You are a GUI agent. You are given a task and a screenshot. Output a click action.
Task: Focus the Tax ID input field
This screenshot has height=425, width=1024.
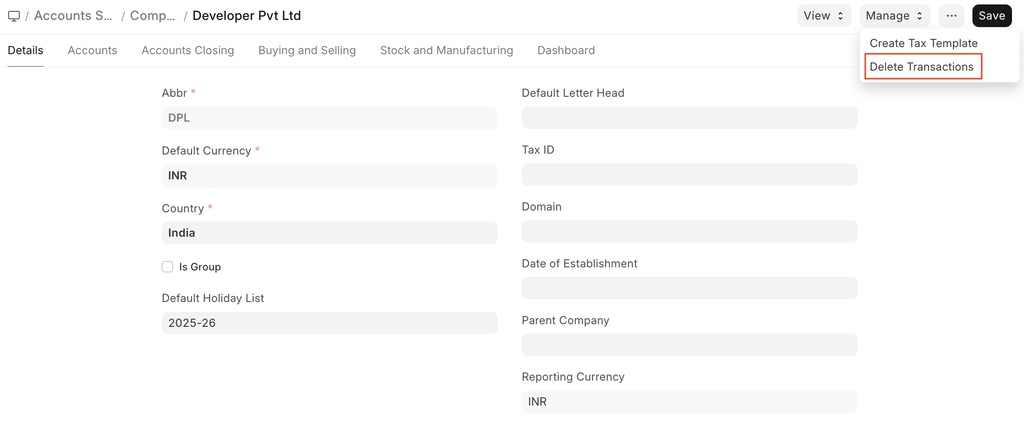pos(689,175)
